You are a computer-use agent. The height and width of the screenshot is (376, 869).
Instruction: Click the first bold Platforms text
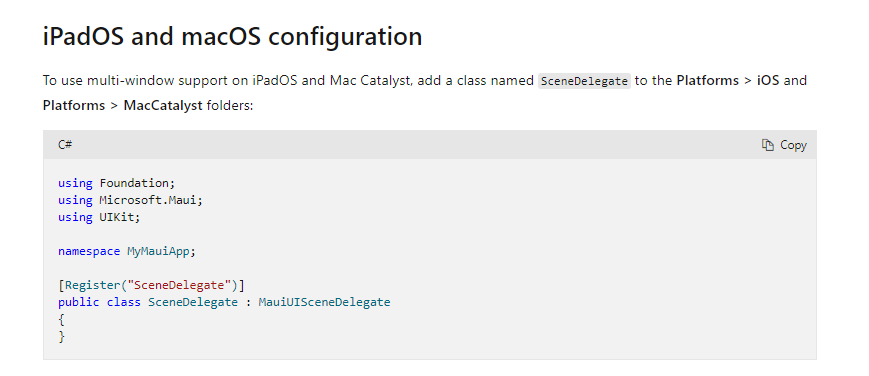708,80
